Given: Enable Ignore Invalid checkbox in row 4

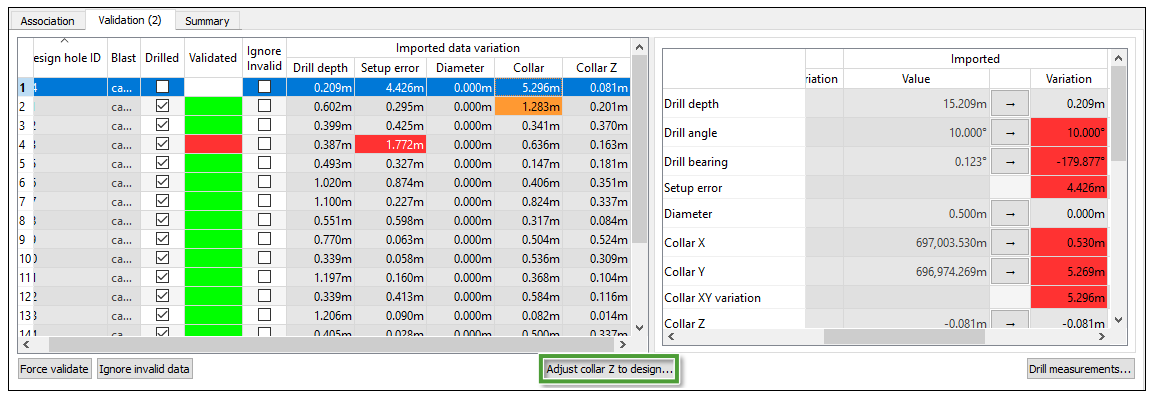Looking at the screenshot, I should 264,144.
